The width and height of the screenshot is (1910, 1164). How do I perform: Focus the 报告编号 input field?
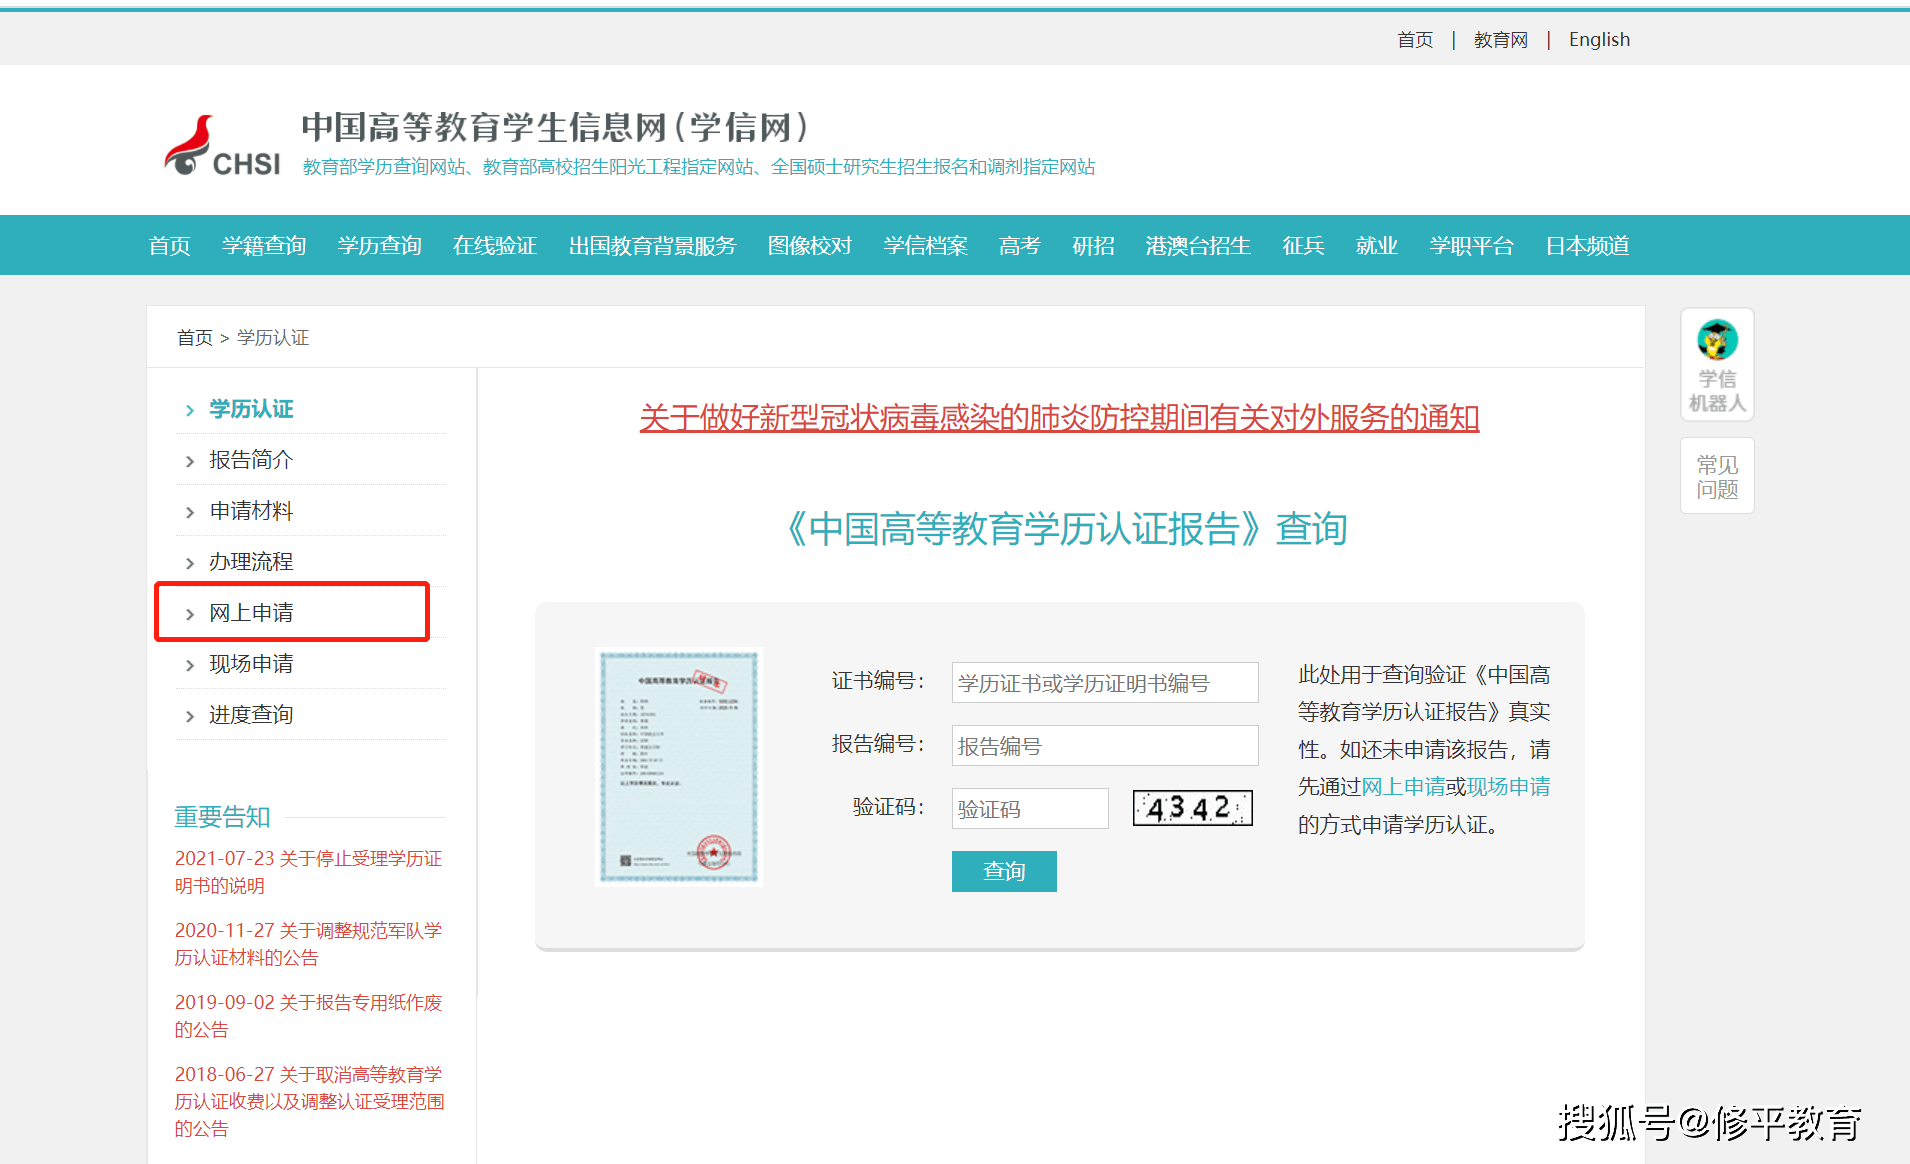click(x=1105, y=746)
